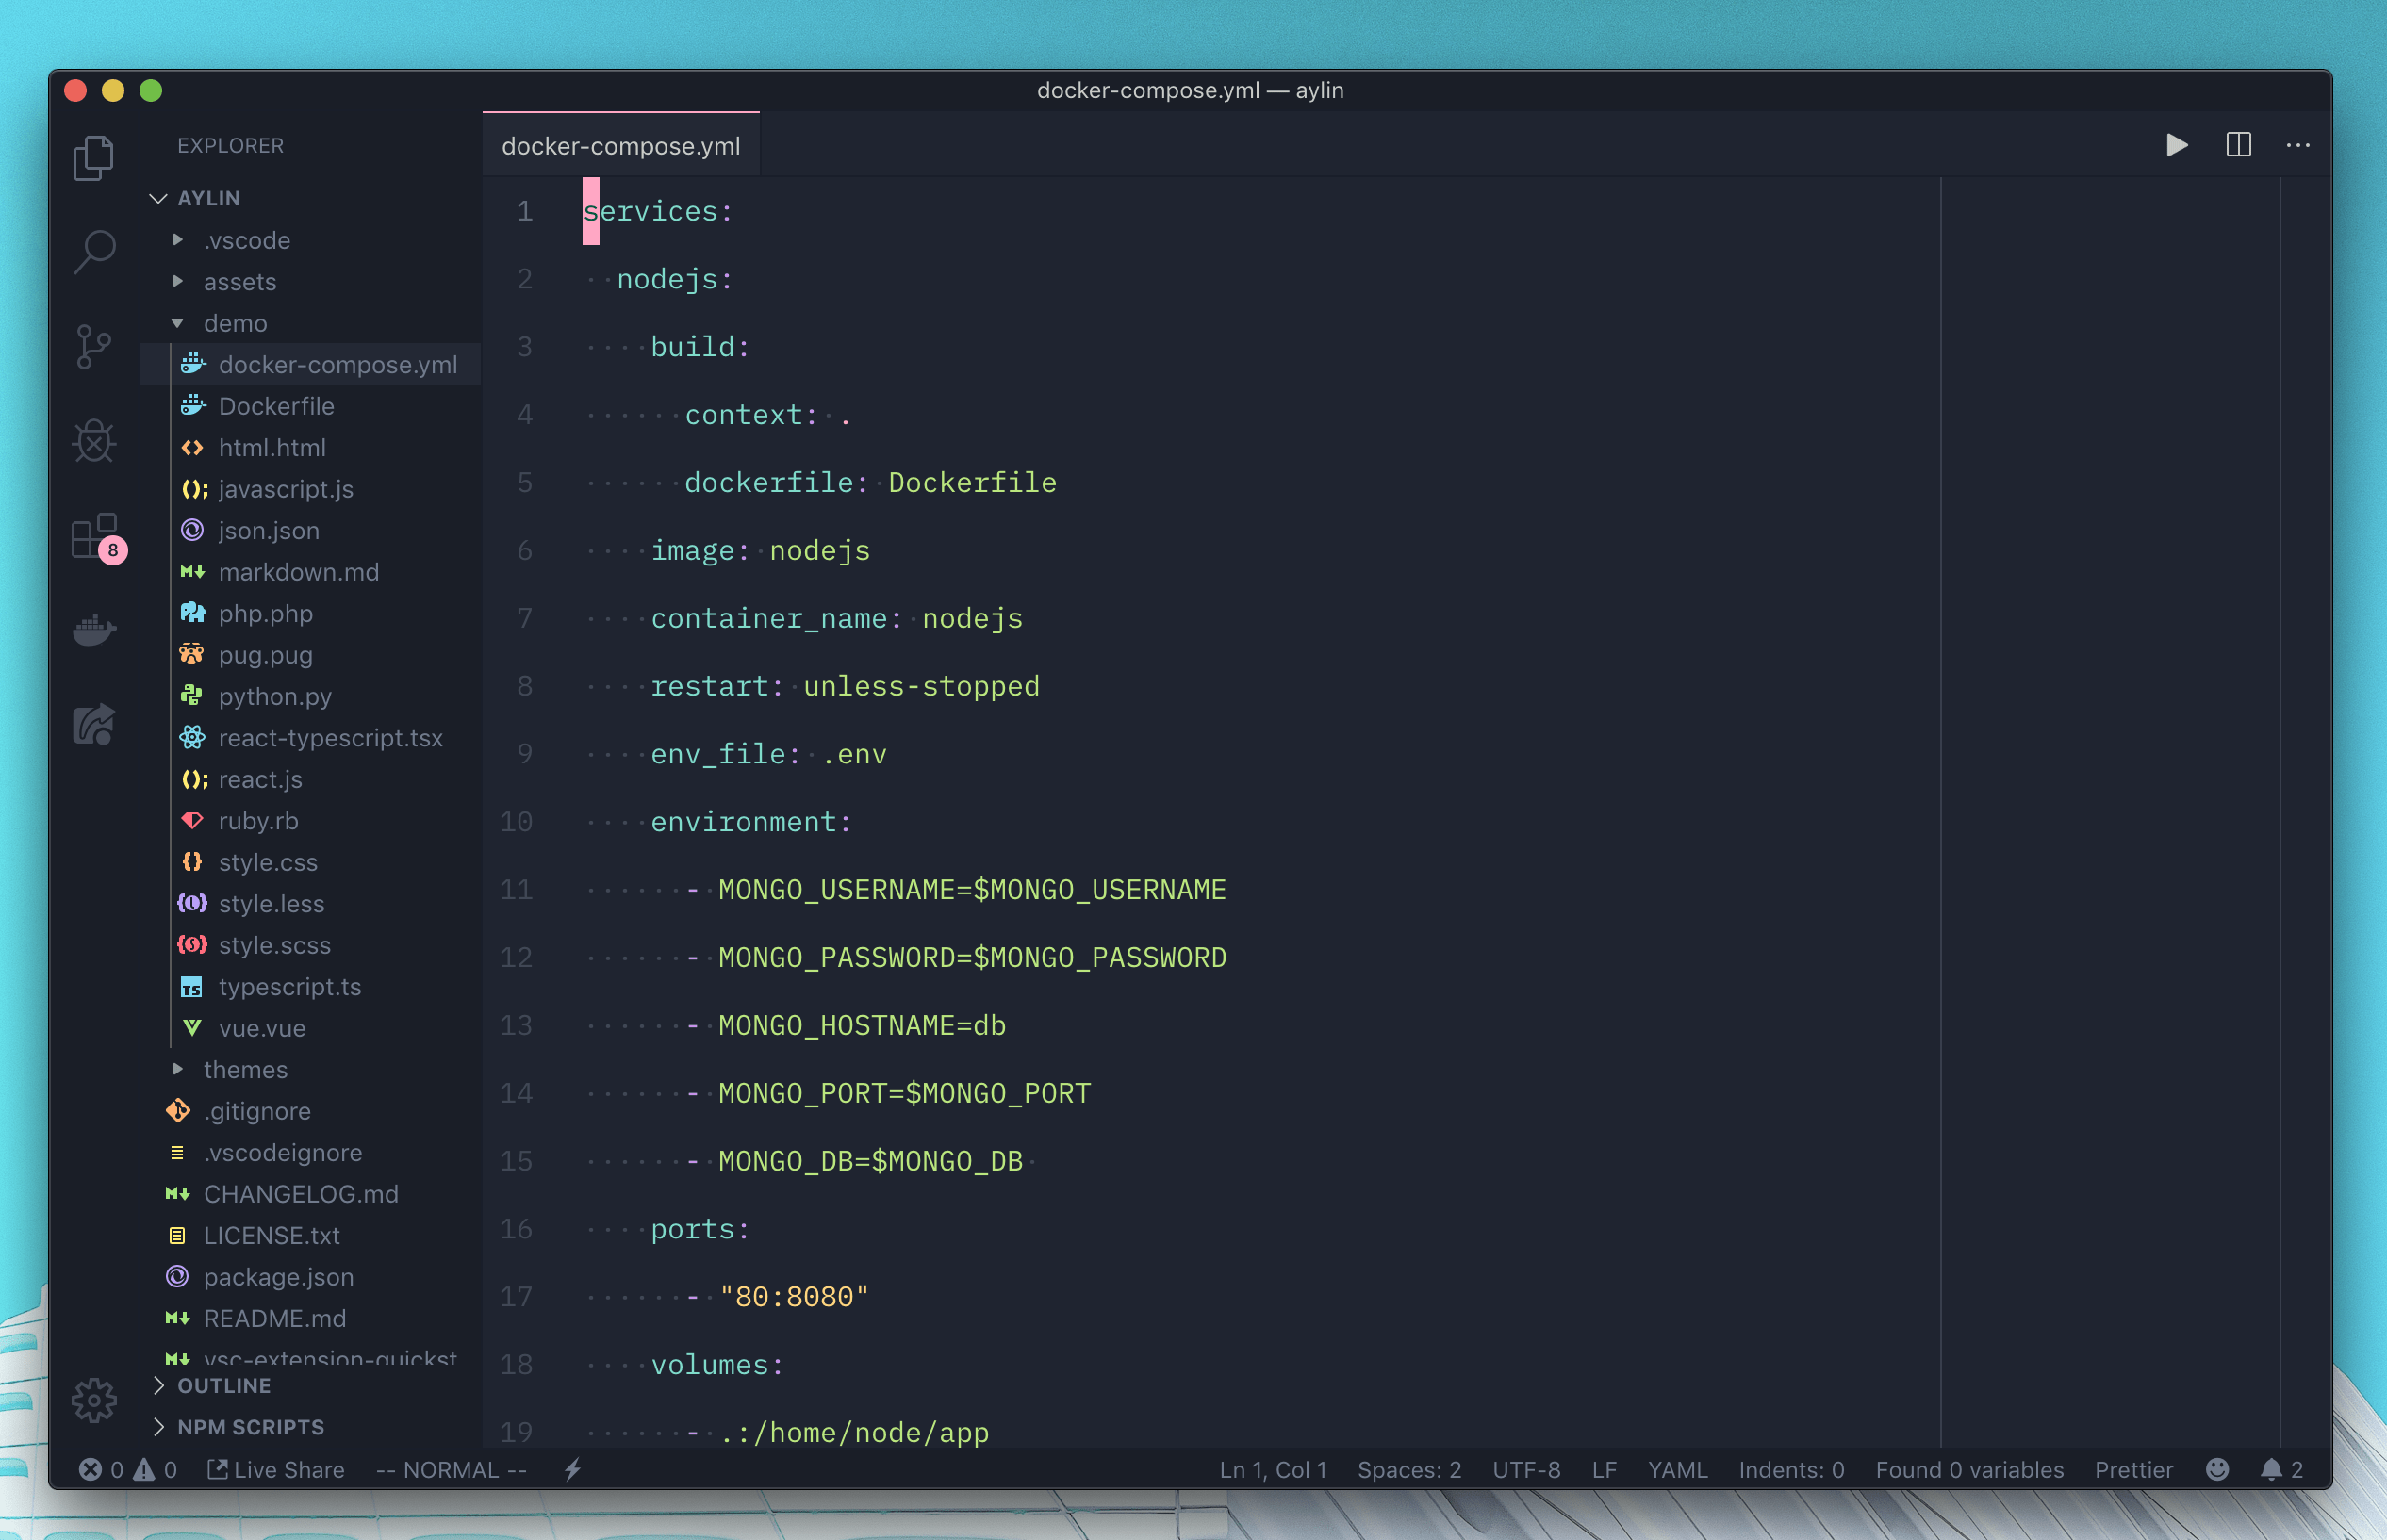
Task: Click Live Share in status bar
Action: tap(276, 1469)
